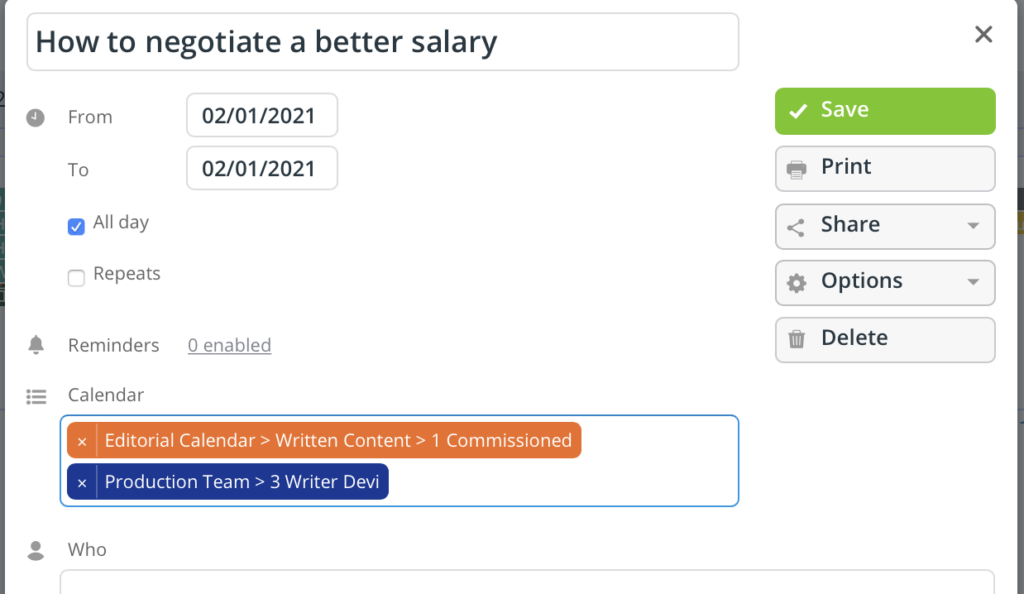Click the green checkmark on Save
This screenshot has width=1024, height=594.
point(798,111)
